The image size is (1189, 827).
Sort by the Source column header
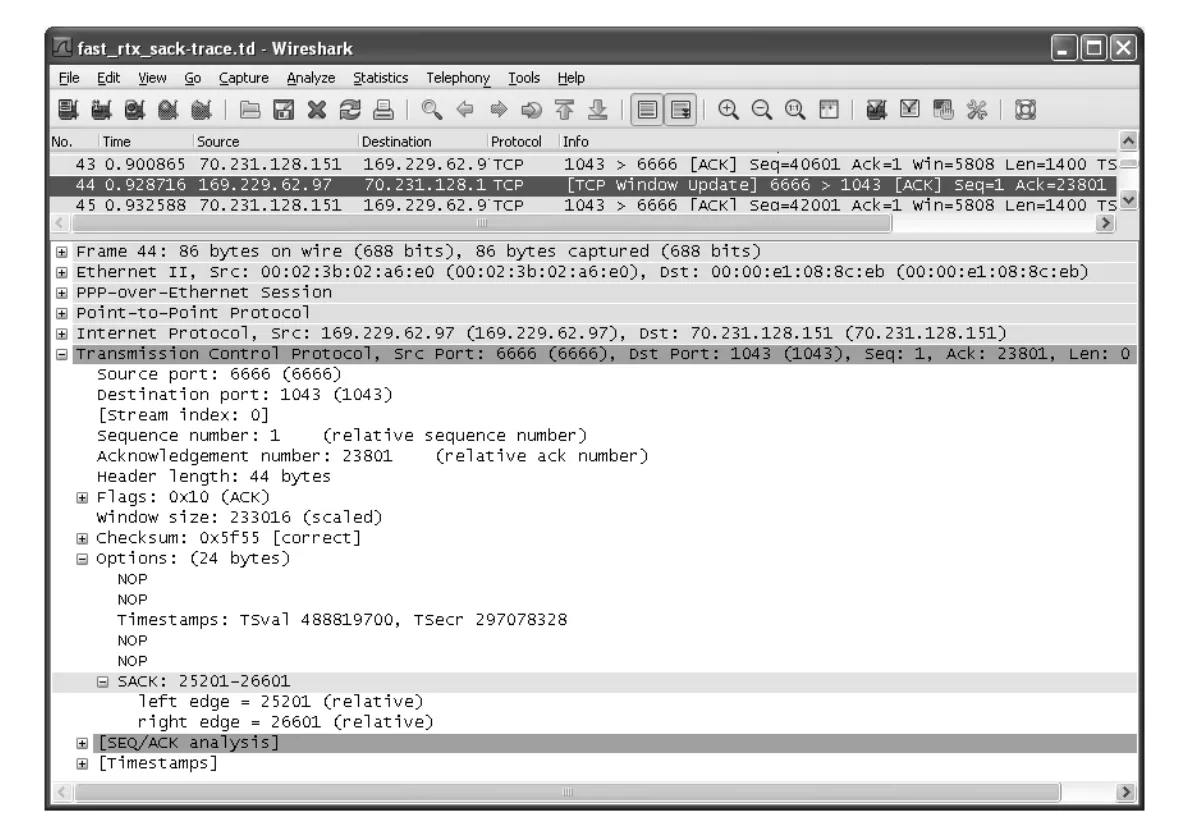(x=275, y=142)
